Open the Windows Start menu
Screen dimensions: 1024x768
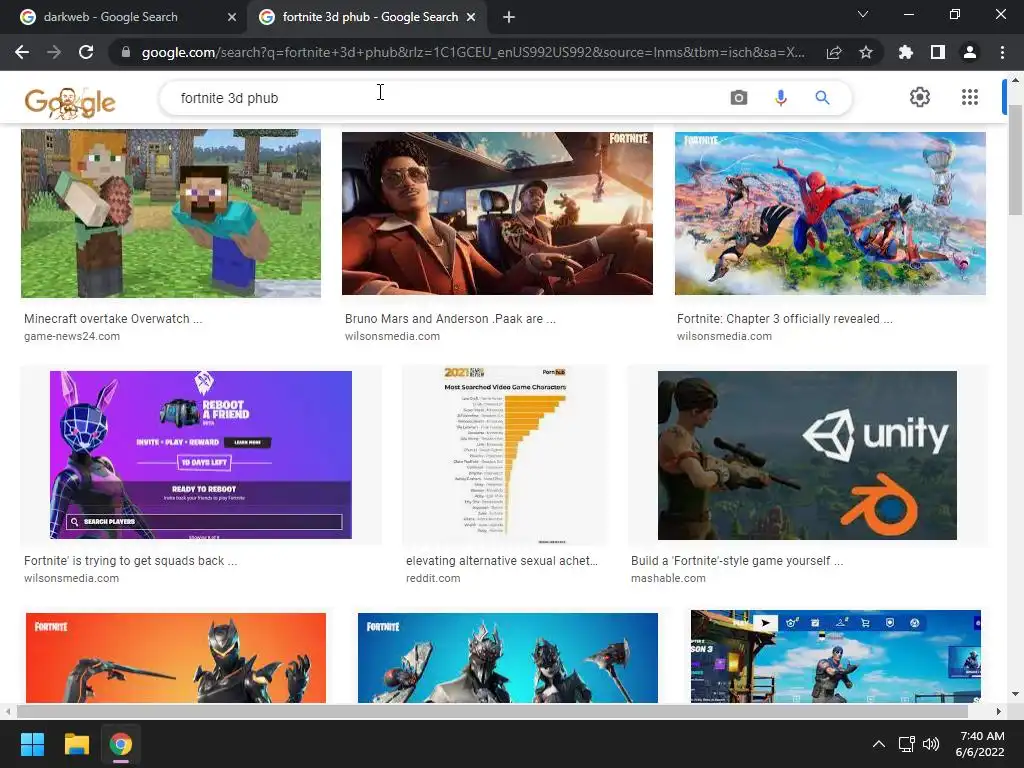click(x=32, y=744)
